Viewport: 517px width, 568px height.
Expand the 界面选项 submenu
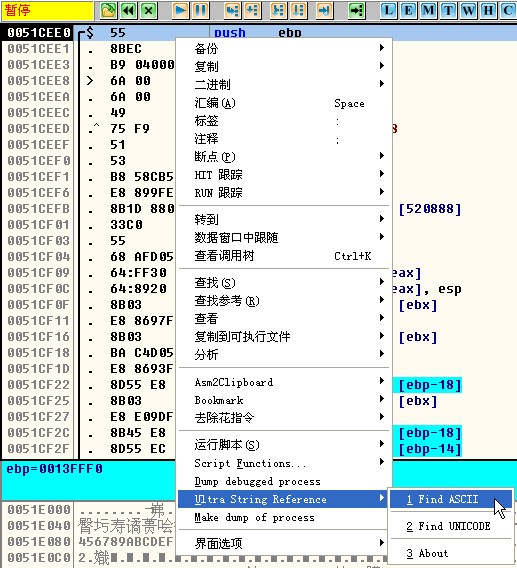283,543
